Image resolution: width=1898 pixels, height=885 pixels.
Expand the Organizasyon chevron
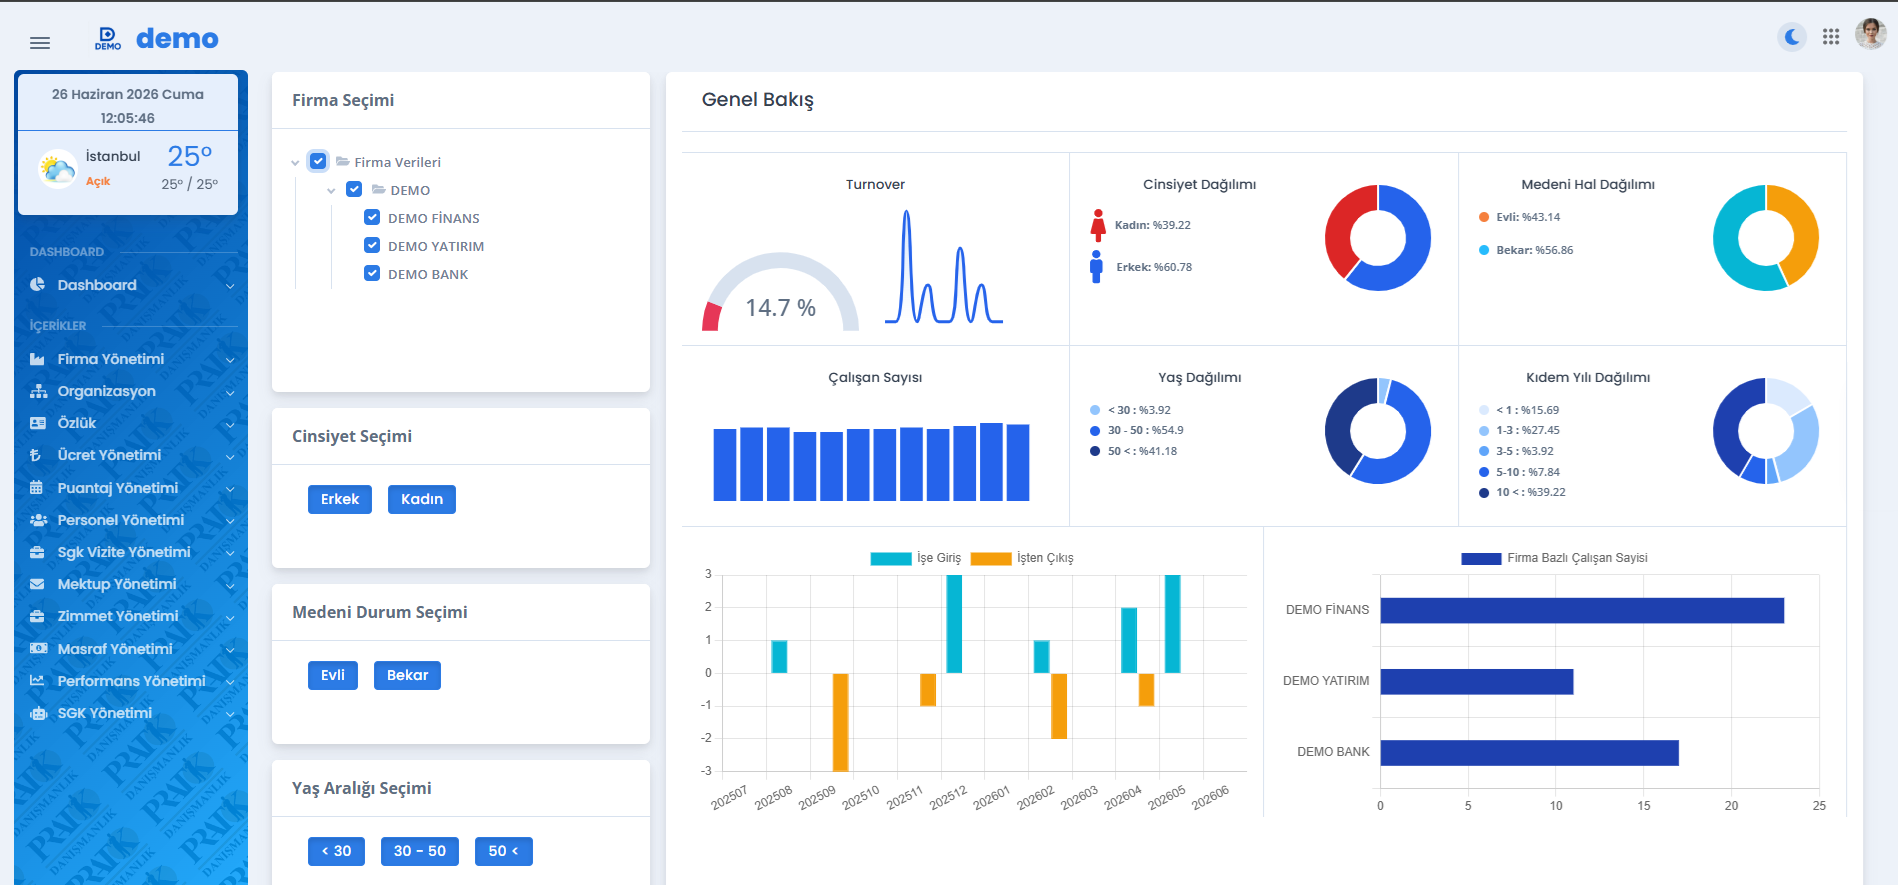230,392
